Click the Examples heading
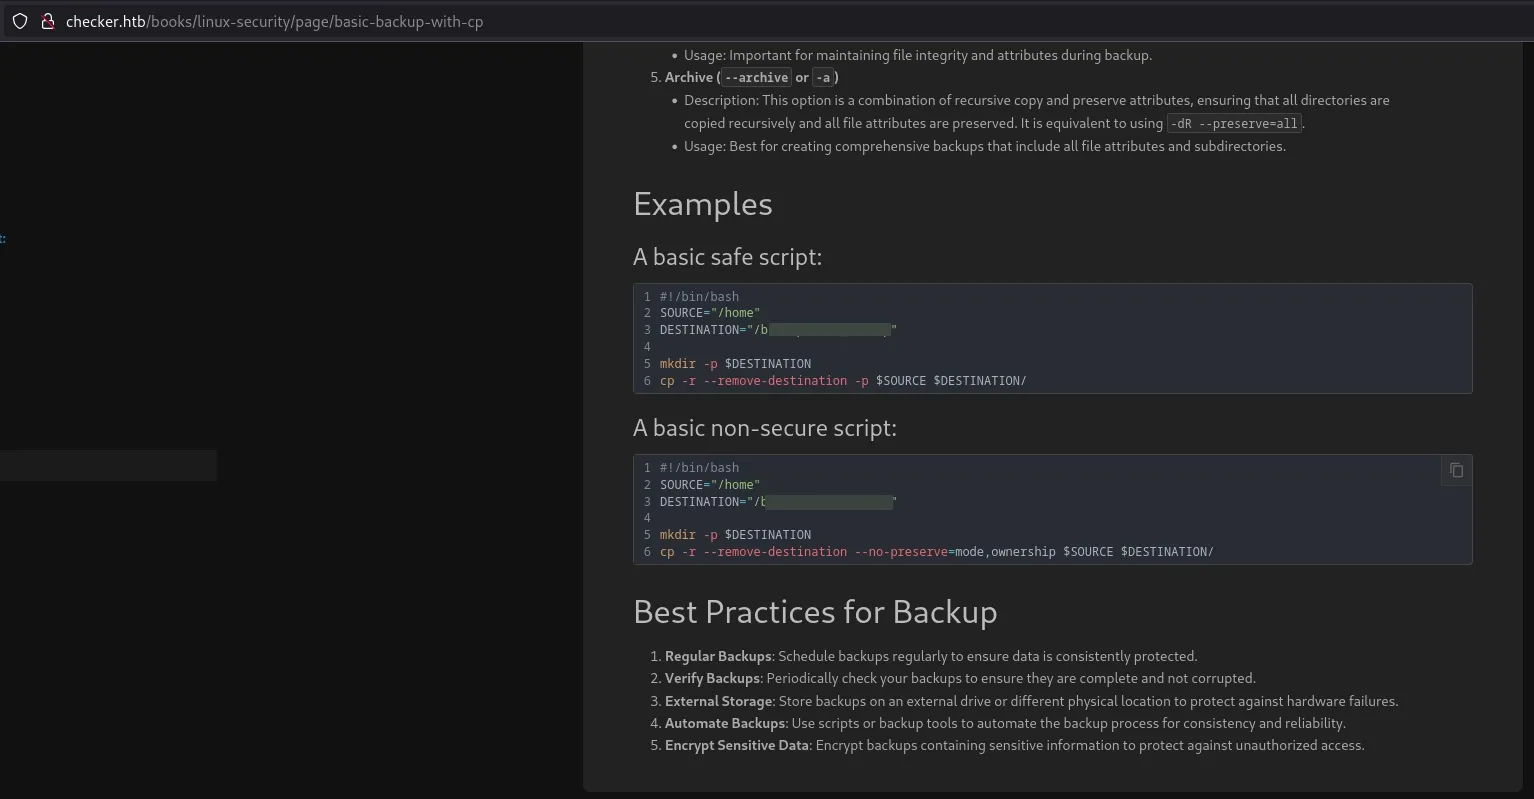 coord(703,204)
